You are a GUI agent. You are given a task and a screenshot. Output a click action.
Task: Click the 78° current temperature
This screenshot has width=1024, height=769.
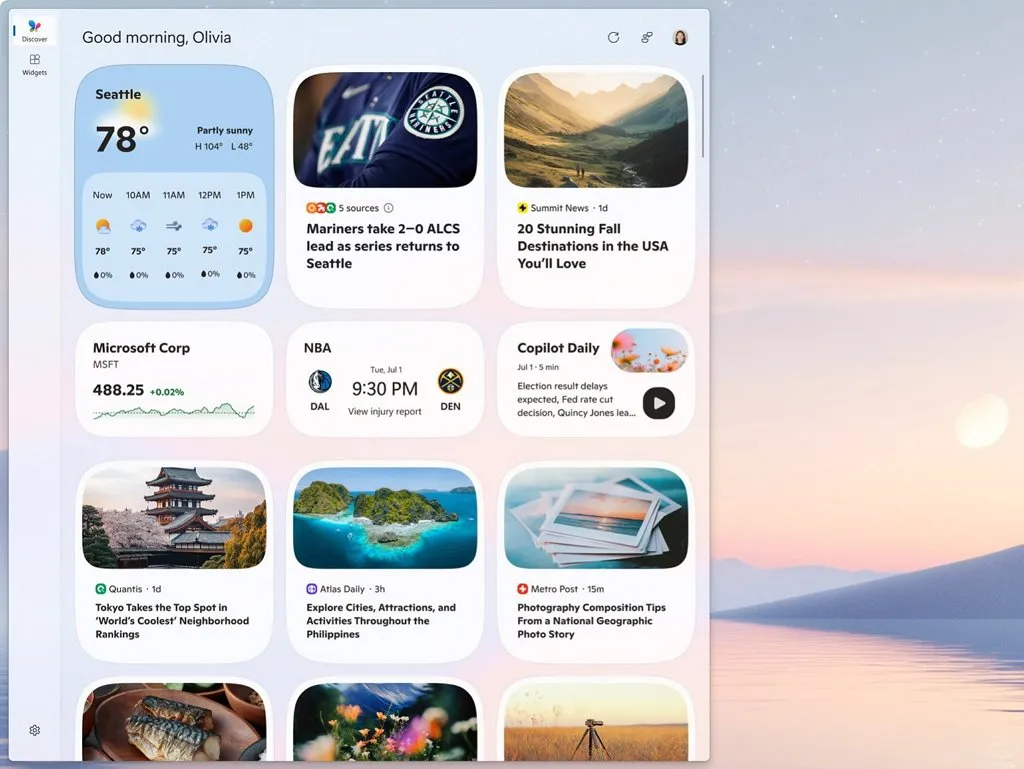[x=122, y=139]
